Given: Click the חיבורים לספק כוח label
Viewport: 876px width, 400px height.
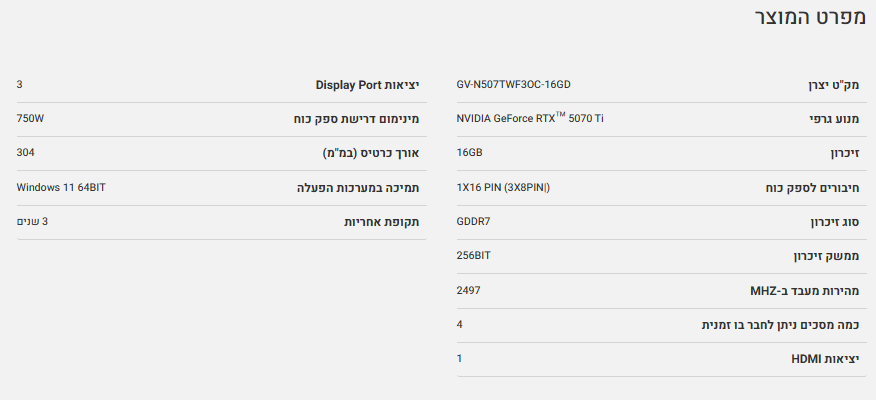Looking at the screenshot, I should (x=811, y=188).
